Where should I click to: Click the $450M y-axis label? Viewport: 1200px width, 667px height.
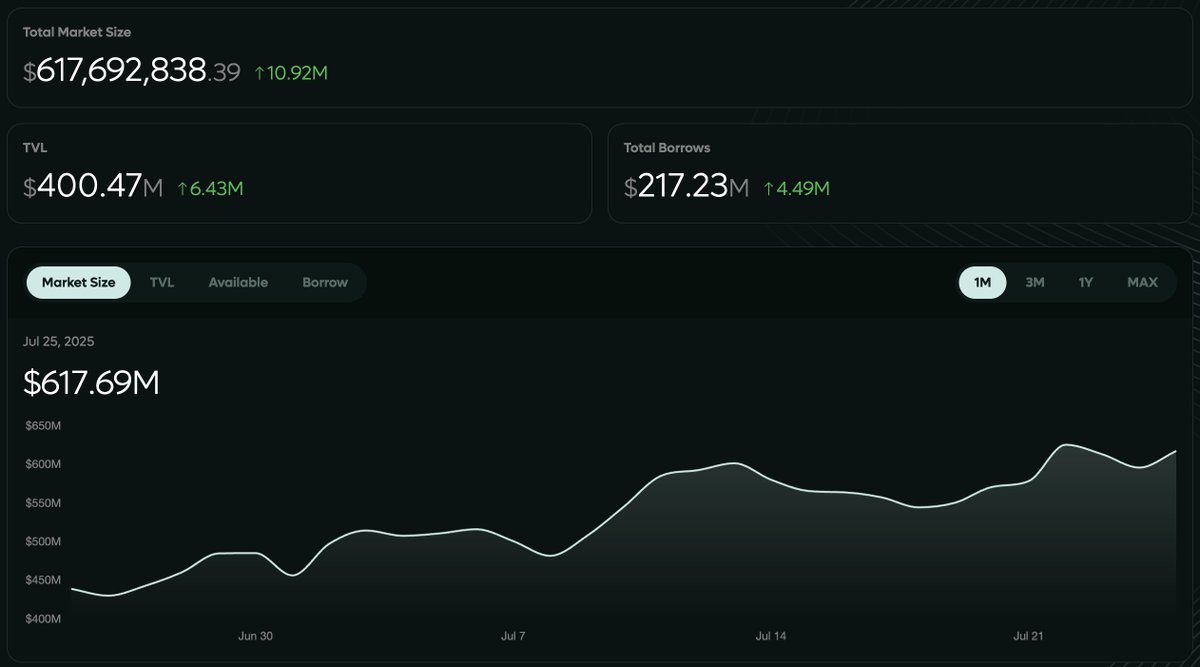pos(43,580)
